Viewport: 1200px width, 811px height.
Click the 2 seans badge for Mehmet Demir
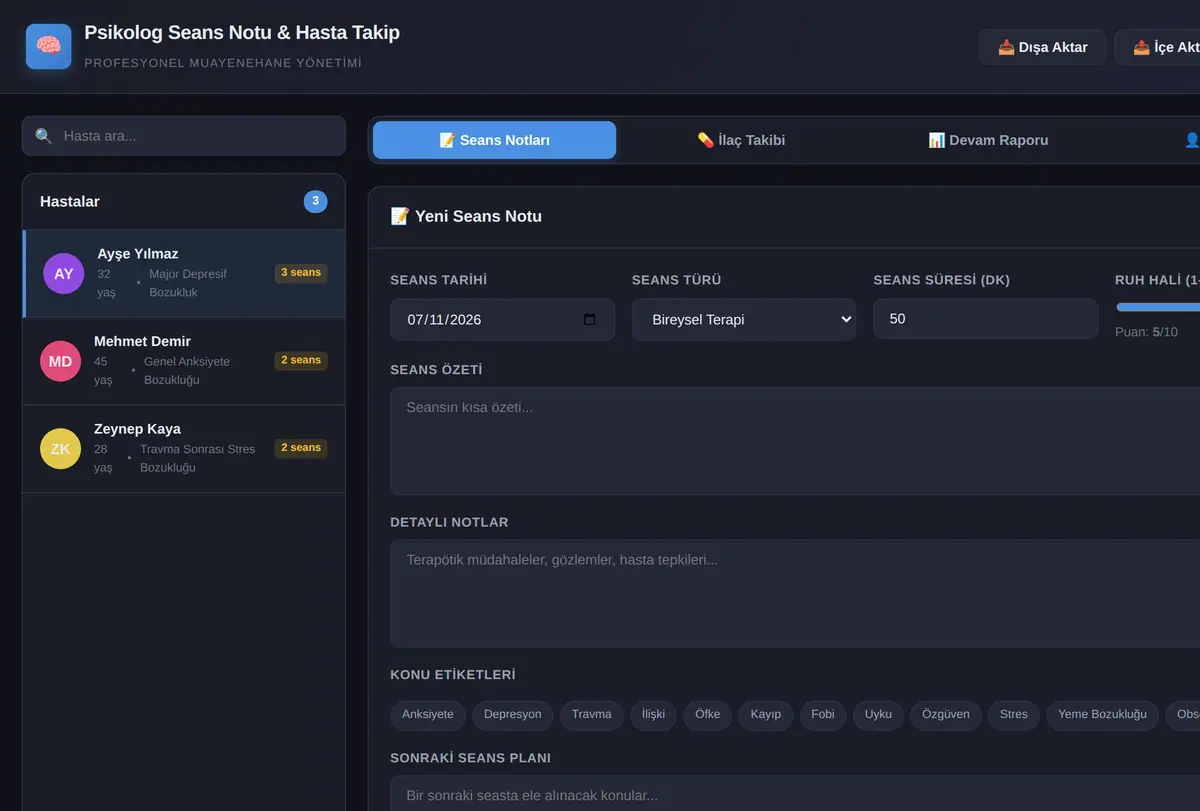(301, 360)
